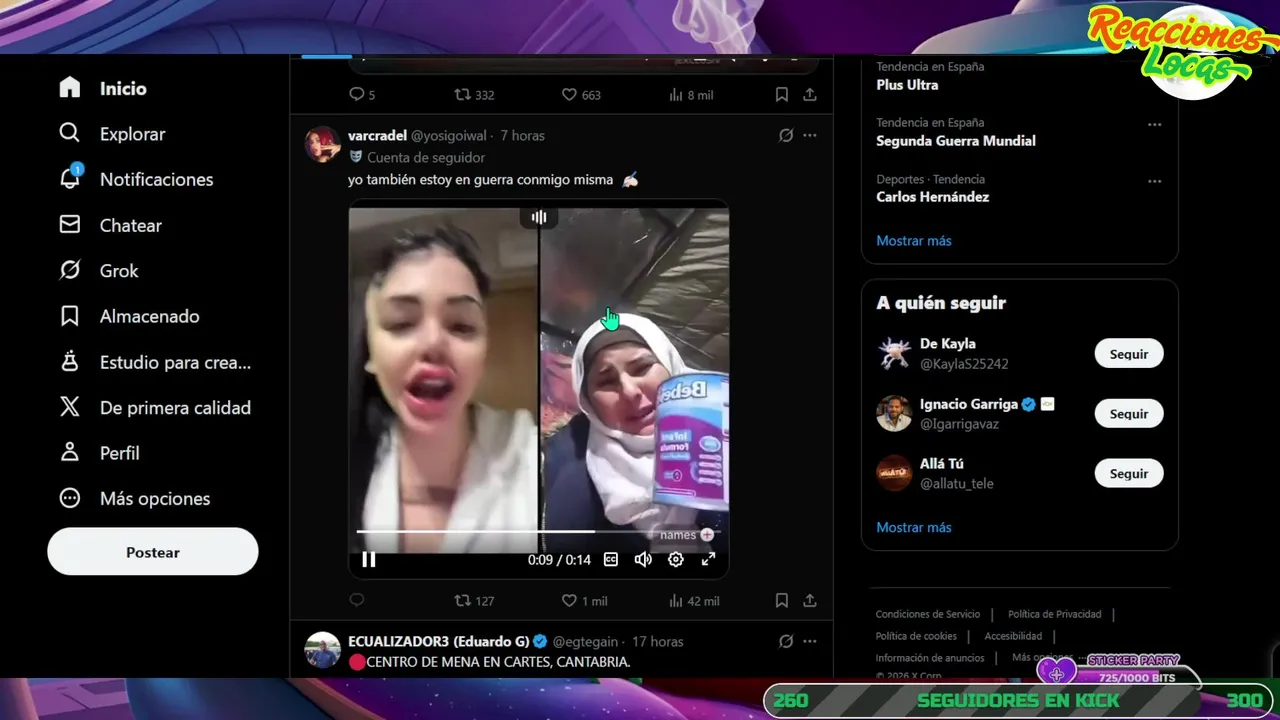Open options for Segunda Guerra Mundial trend
The height and width of the screenshot is (720, 1280).
(1155, 125)
